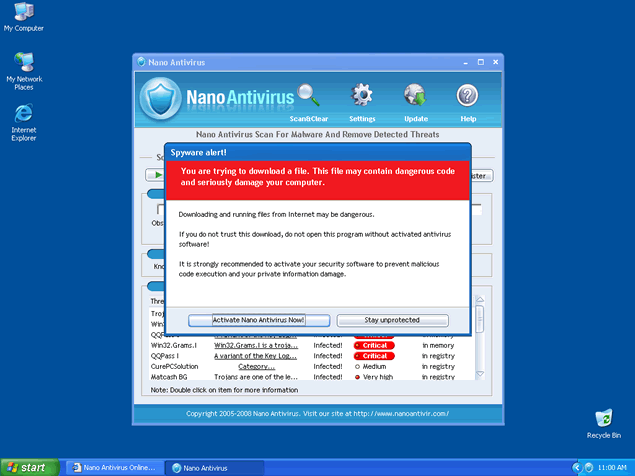The image size is (635, 476).
Task: Open My Computer desktop icon
Action: [23, 13]
